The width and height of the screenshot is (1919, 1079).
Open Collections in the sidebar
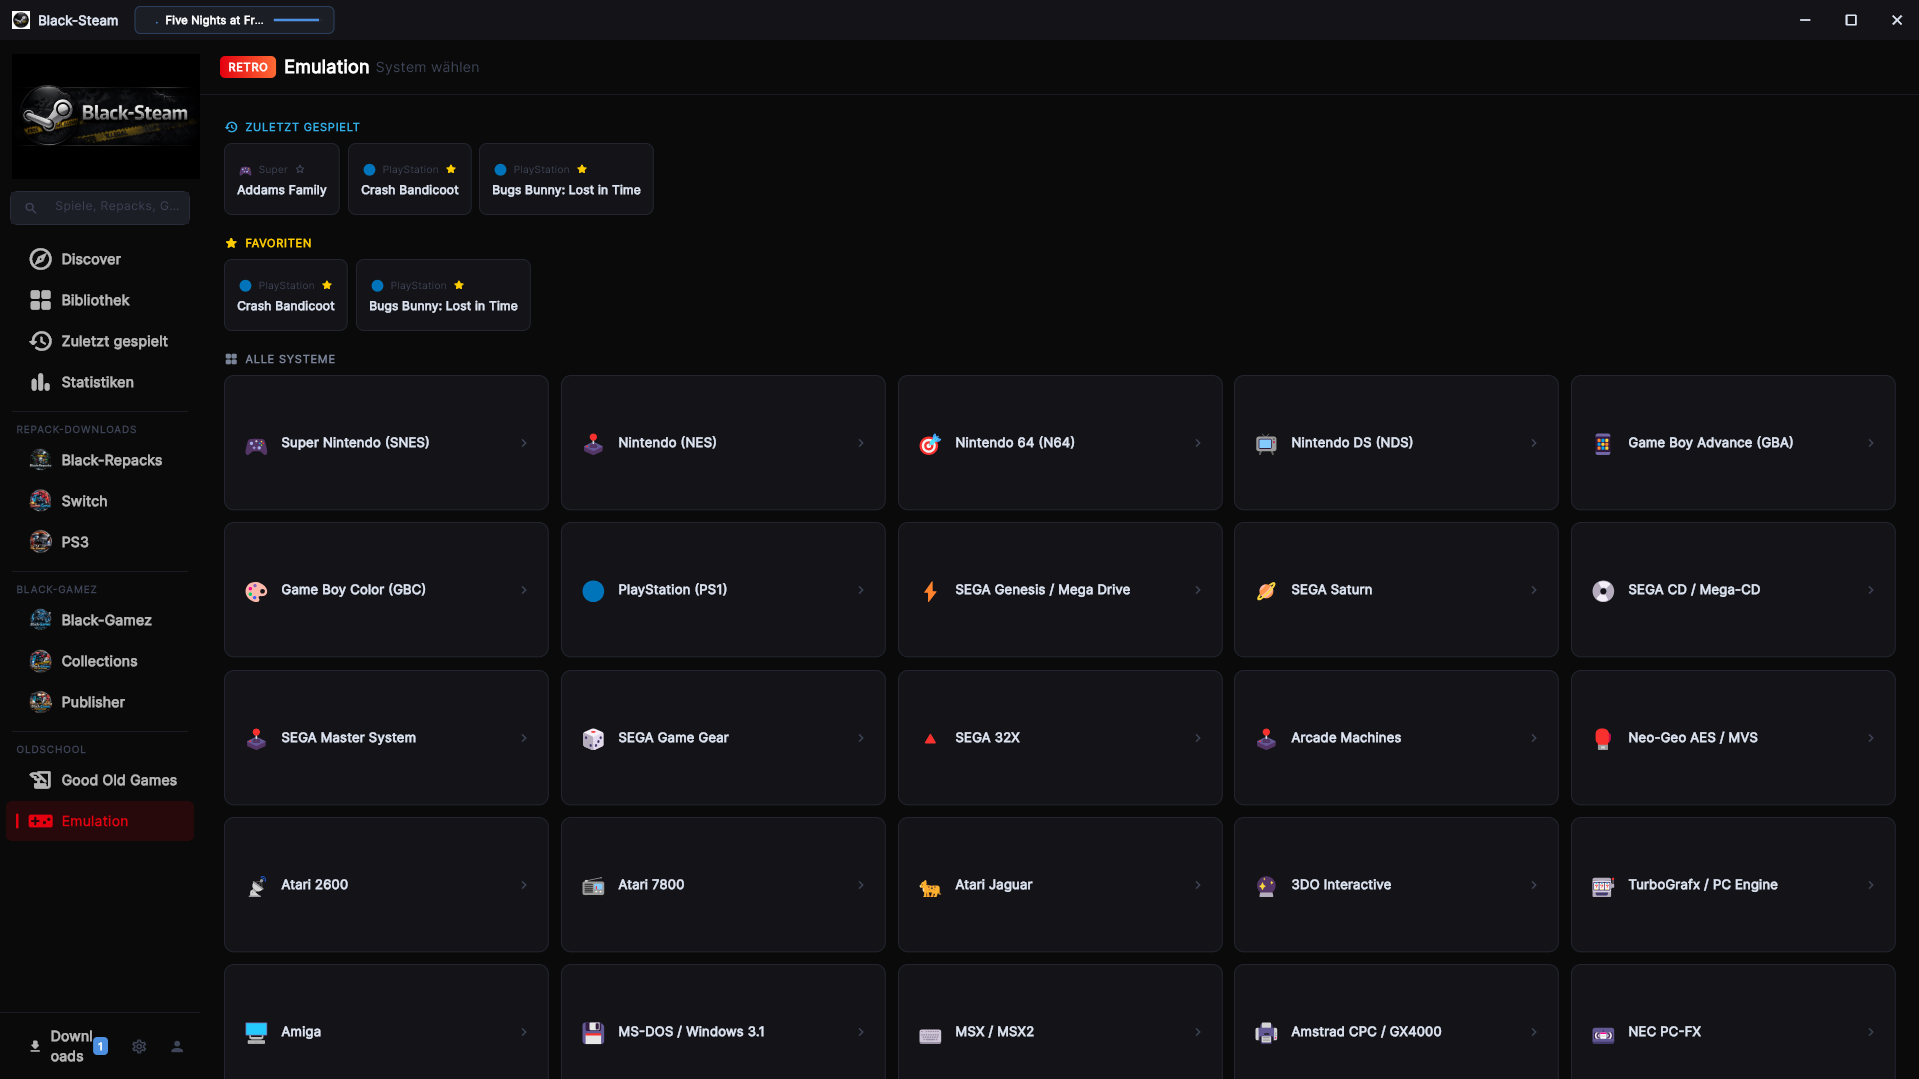point(100,661)
